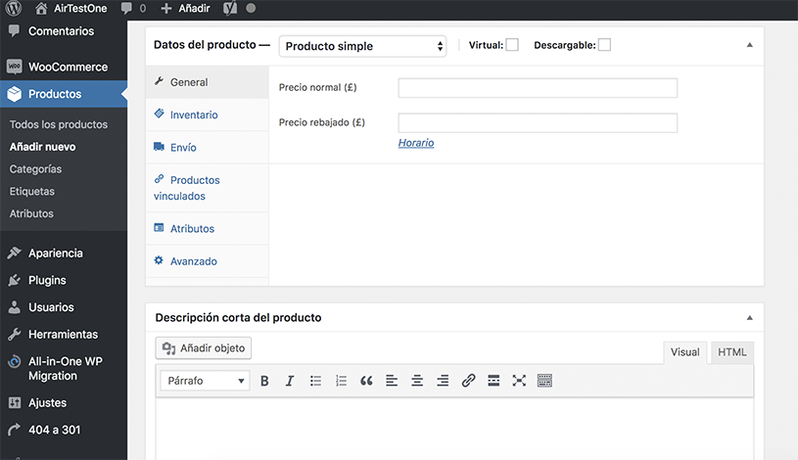Apply blockquote formatting
This screenshot has width=798, height=460.
[366, 381]
